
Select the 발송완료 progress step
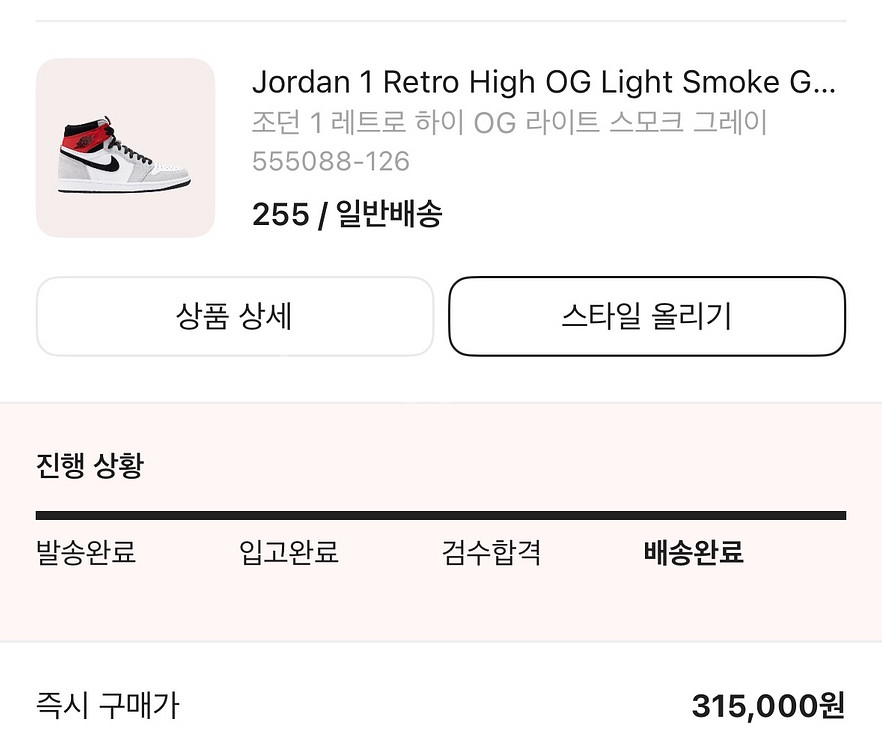point(86,552)
